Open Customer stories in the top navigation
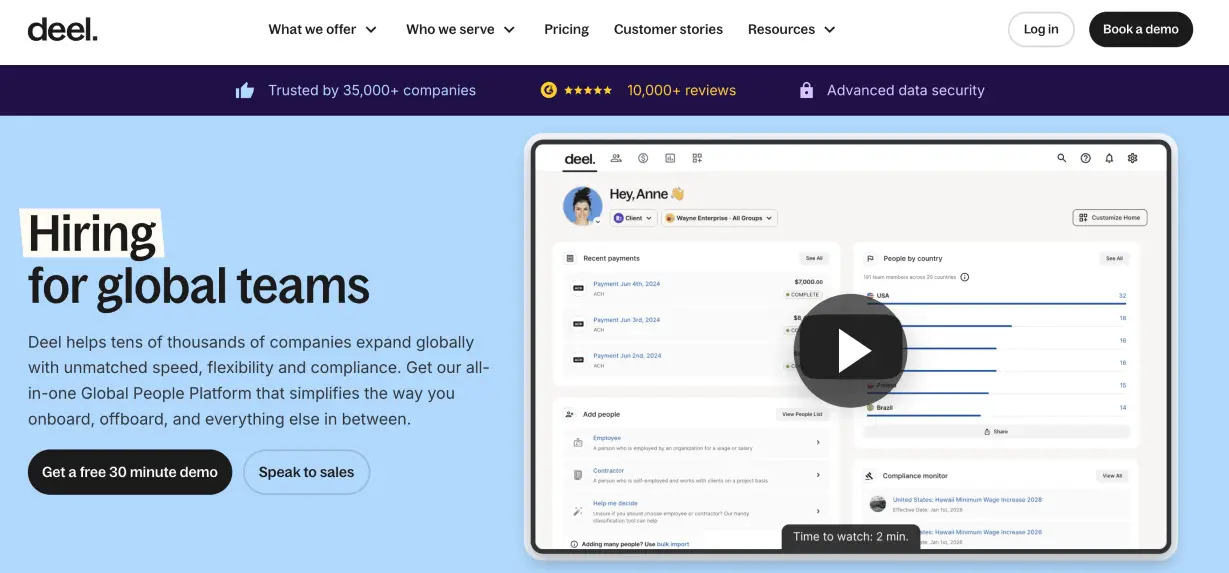1229x573 pixels. tap(668, 29)
